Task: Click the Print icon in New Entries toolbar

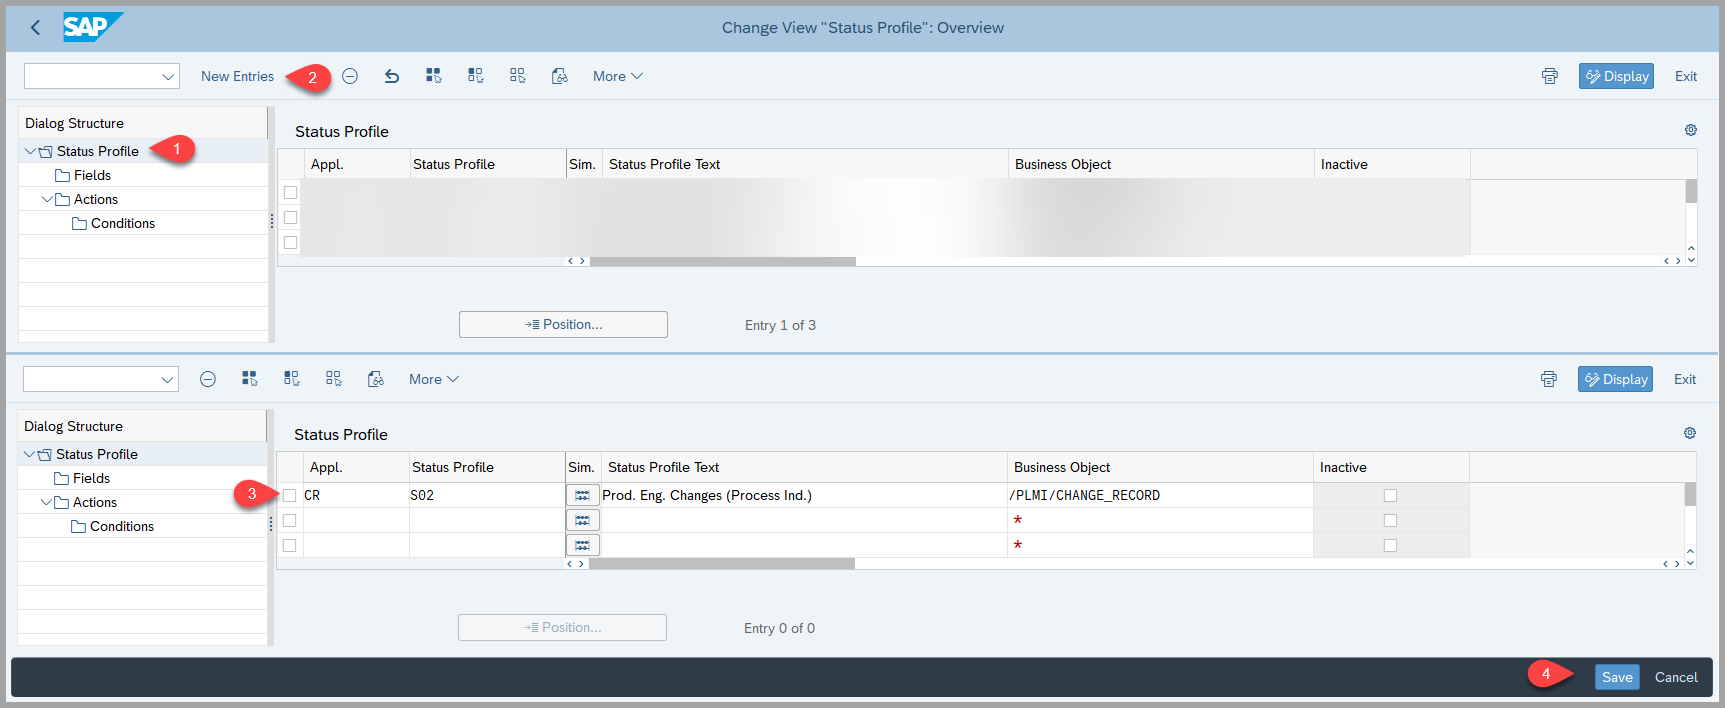Action: [1549, 76]
